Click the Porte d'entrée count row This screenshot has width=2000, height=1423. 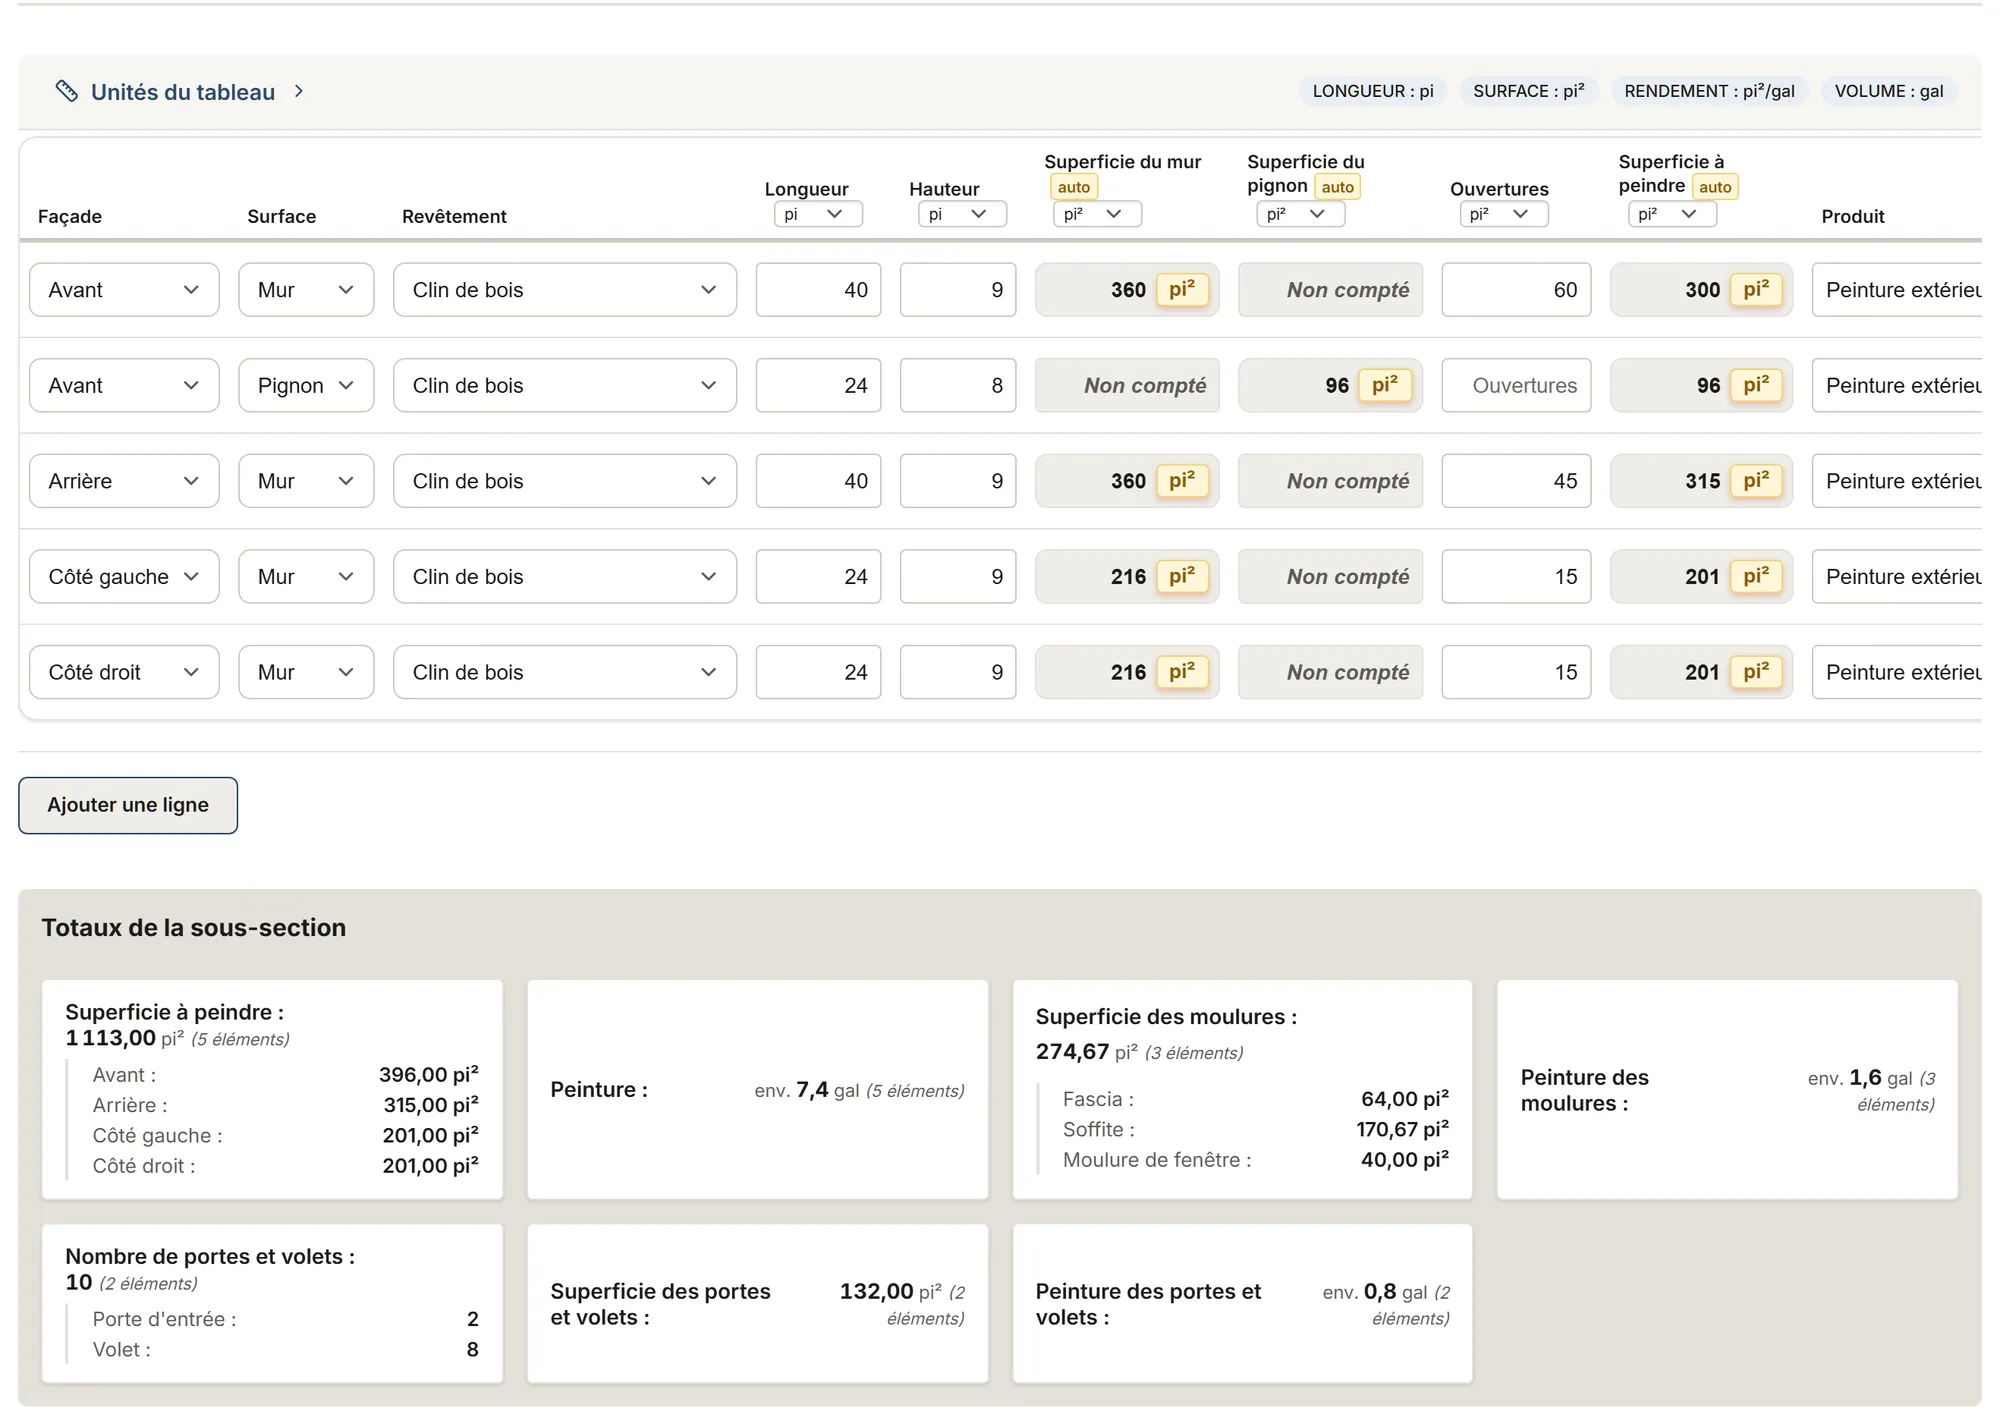click(285, 1319)
